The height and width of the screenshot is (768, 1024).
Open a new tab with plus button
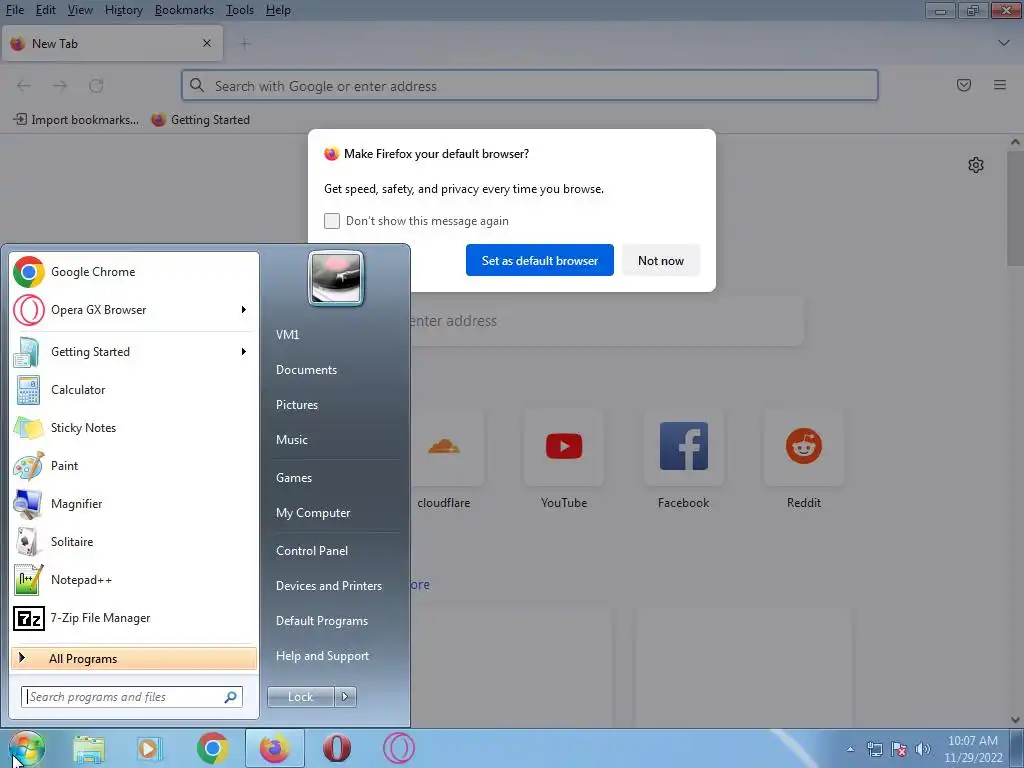(x=245, y=44)
